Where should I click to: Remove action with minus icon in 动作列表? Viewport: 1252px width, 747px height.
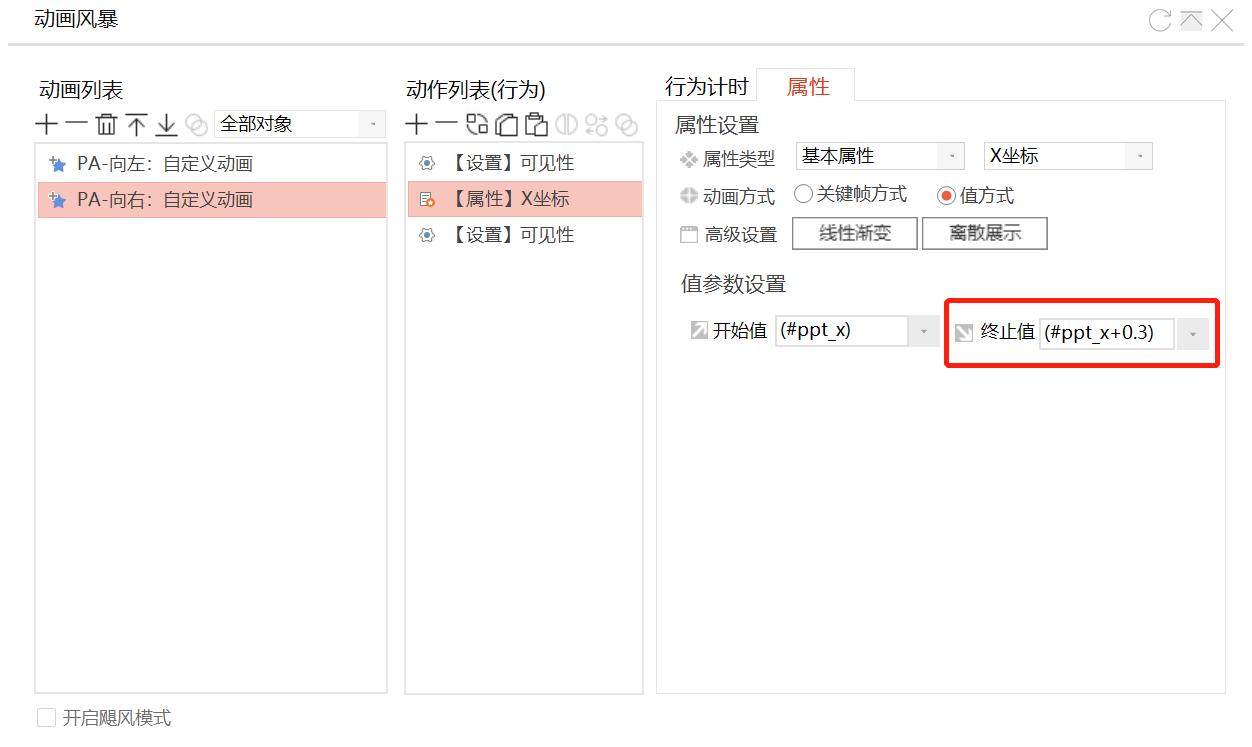tap(446, 125)
